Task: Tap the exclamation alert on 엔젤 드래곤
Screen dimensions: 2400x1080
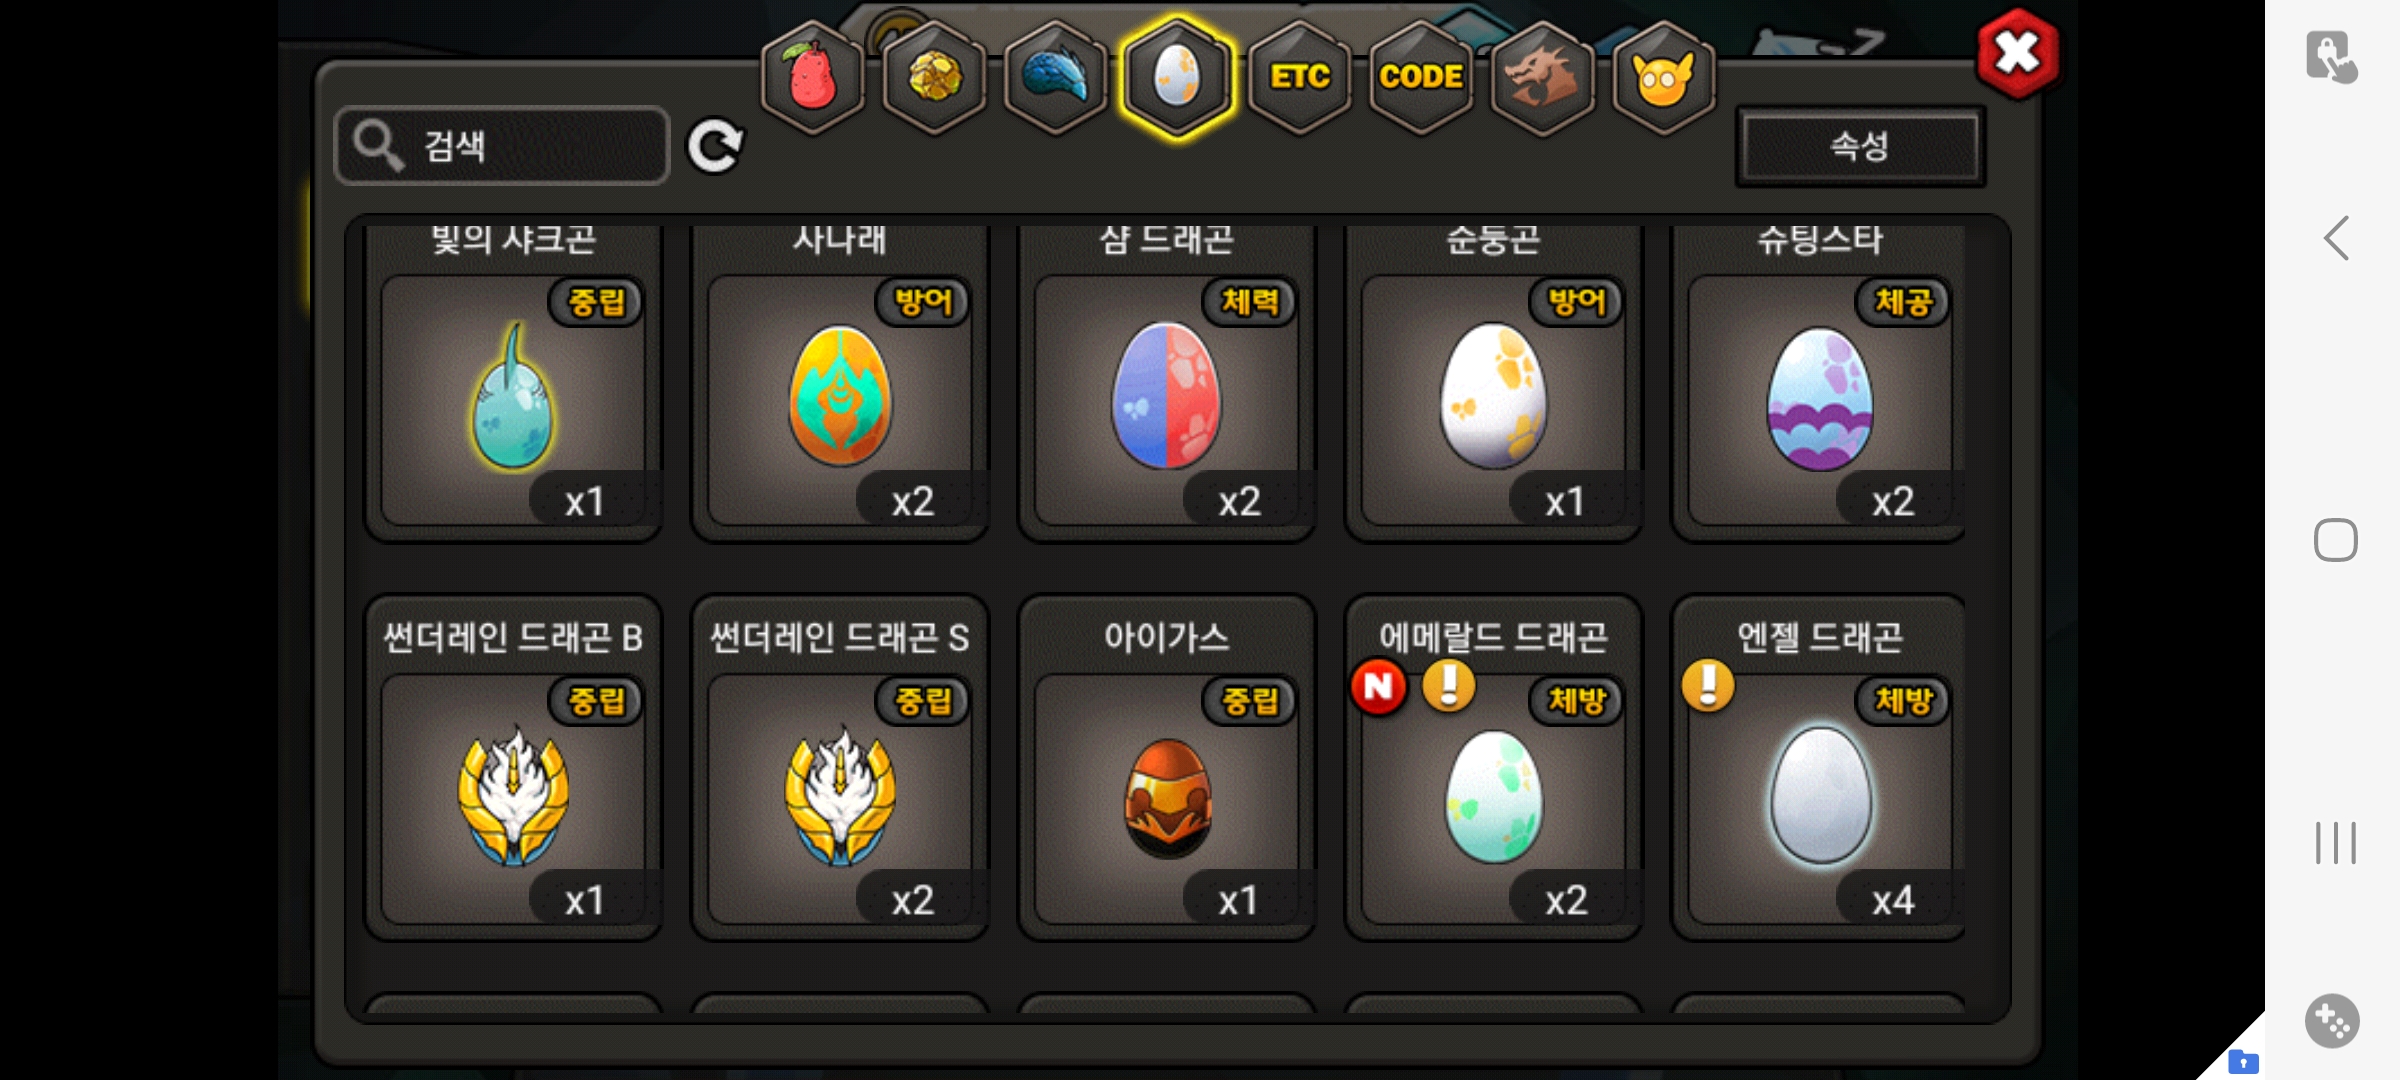Action: click(x=1708, y=686)
